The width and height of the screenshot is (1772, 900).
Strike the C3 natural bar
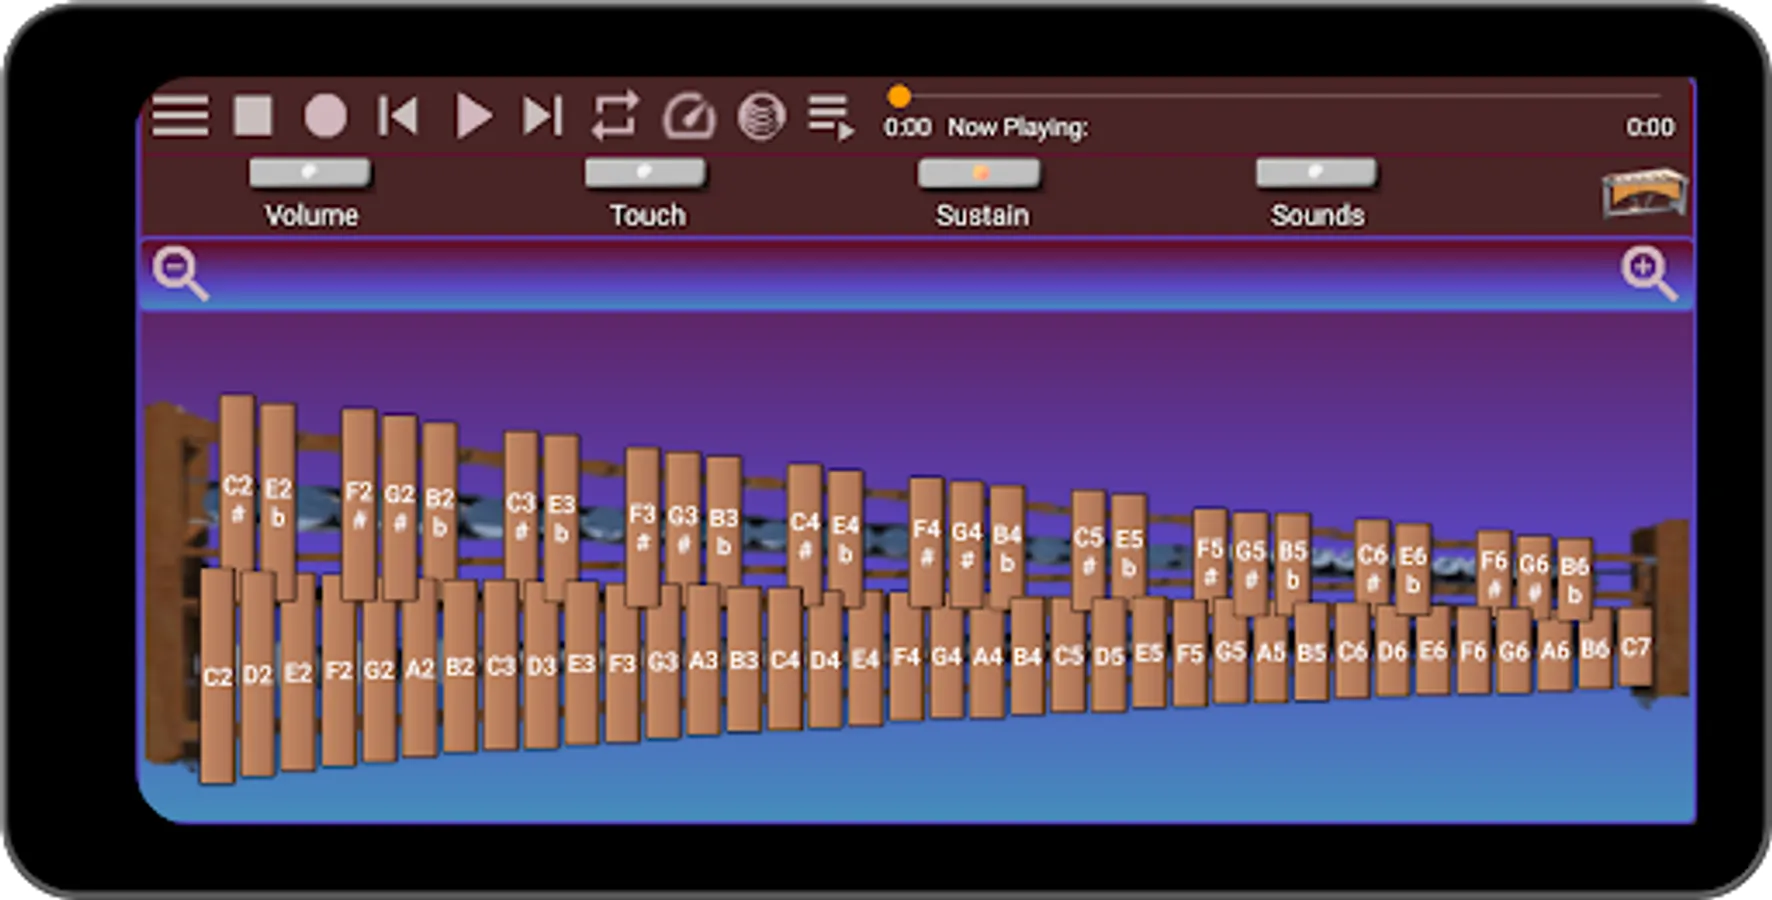(x=500, y=664)
